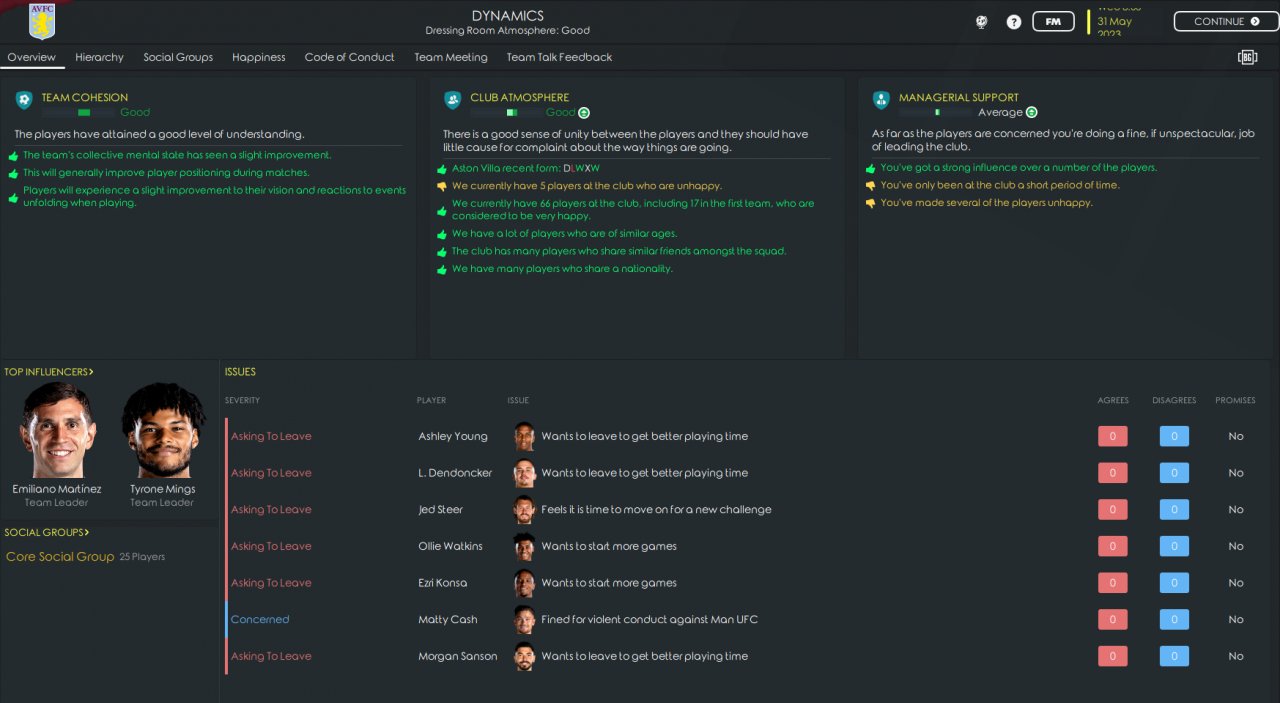Click the Team Cohesion progress bar
The image size is (1280, 703).
point(78,113)
